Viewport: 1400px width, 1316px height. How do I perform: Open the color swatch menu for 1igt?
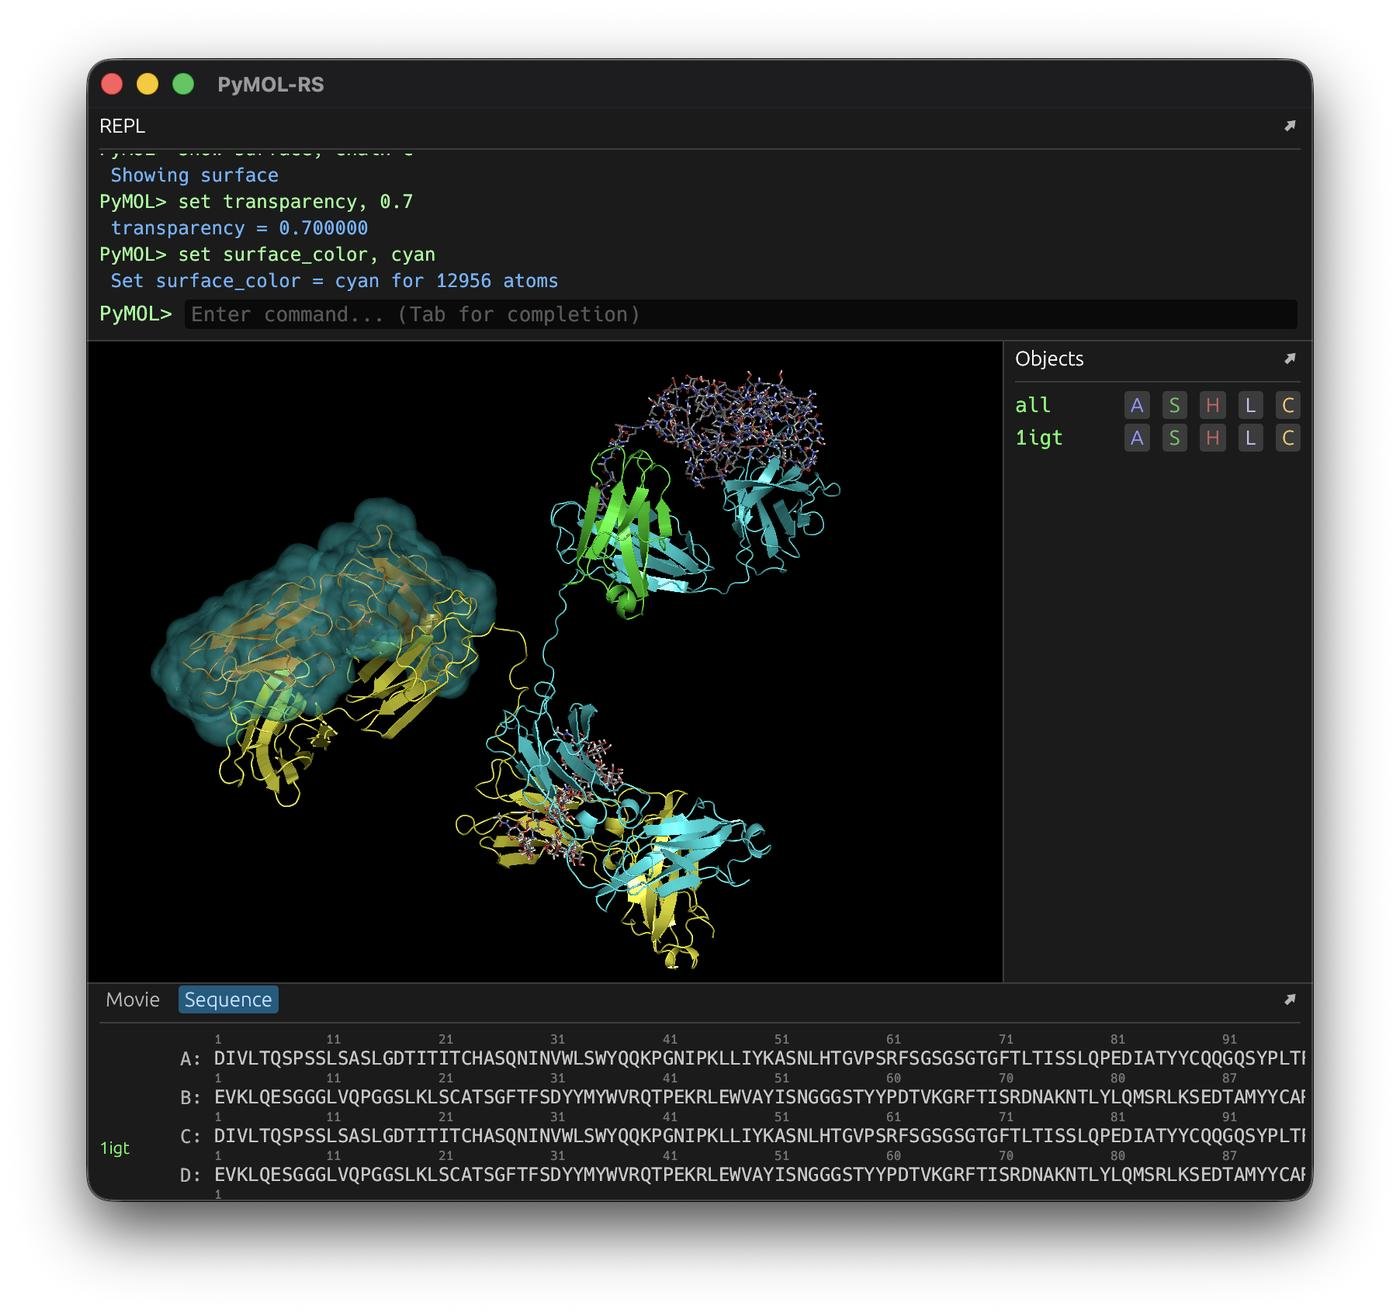point(1288,438)
